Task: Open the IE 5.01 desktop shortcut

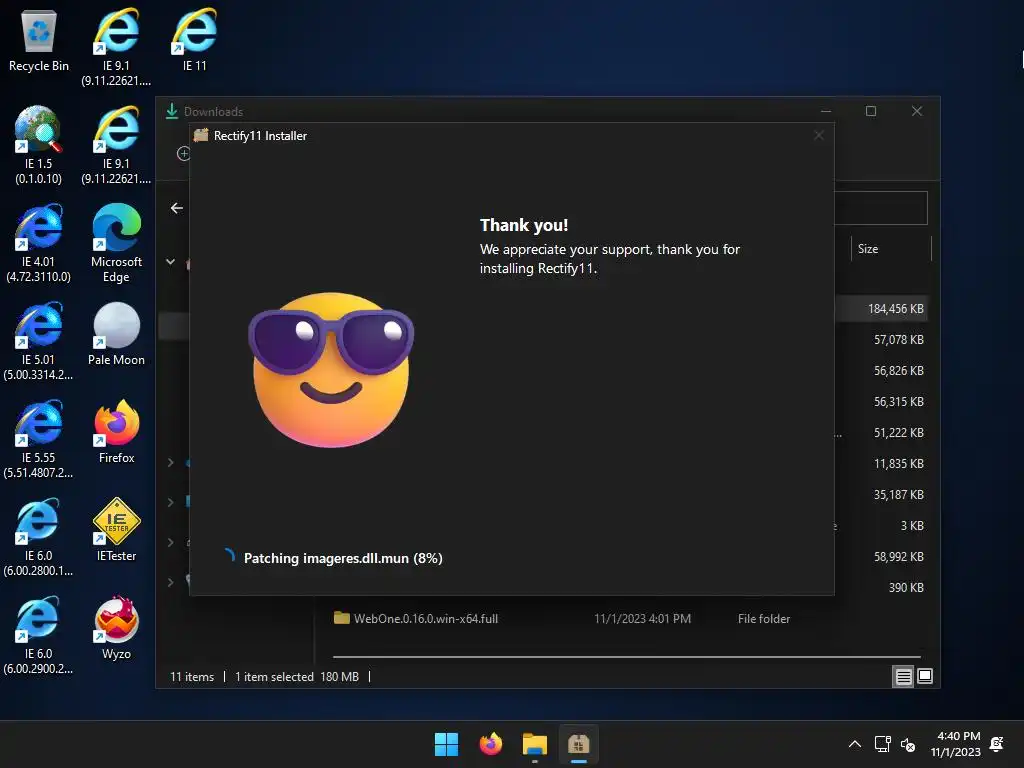Action: 39,341
